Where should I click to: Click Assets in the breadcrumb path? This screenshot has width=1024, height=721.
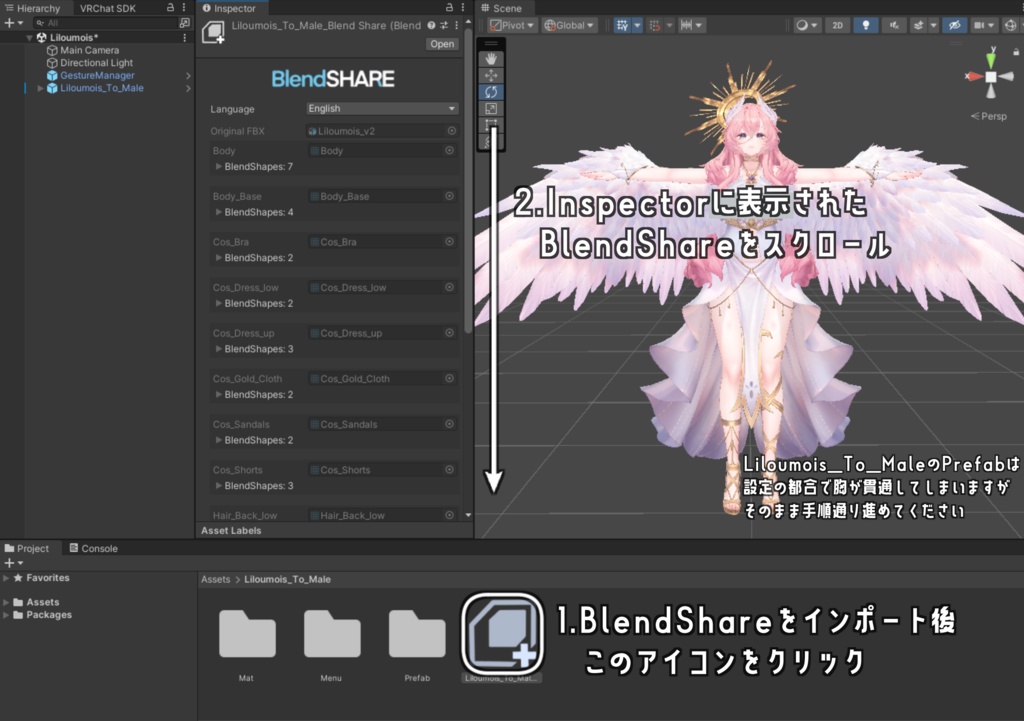(216, 579)
